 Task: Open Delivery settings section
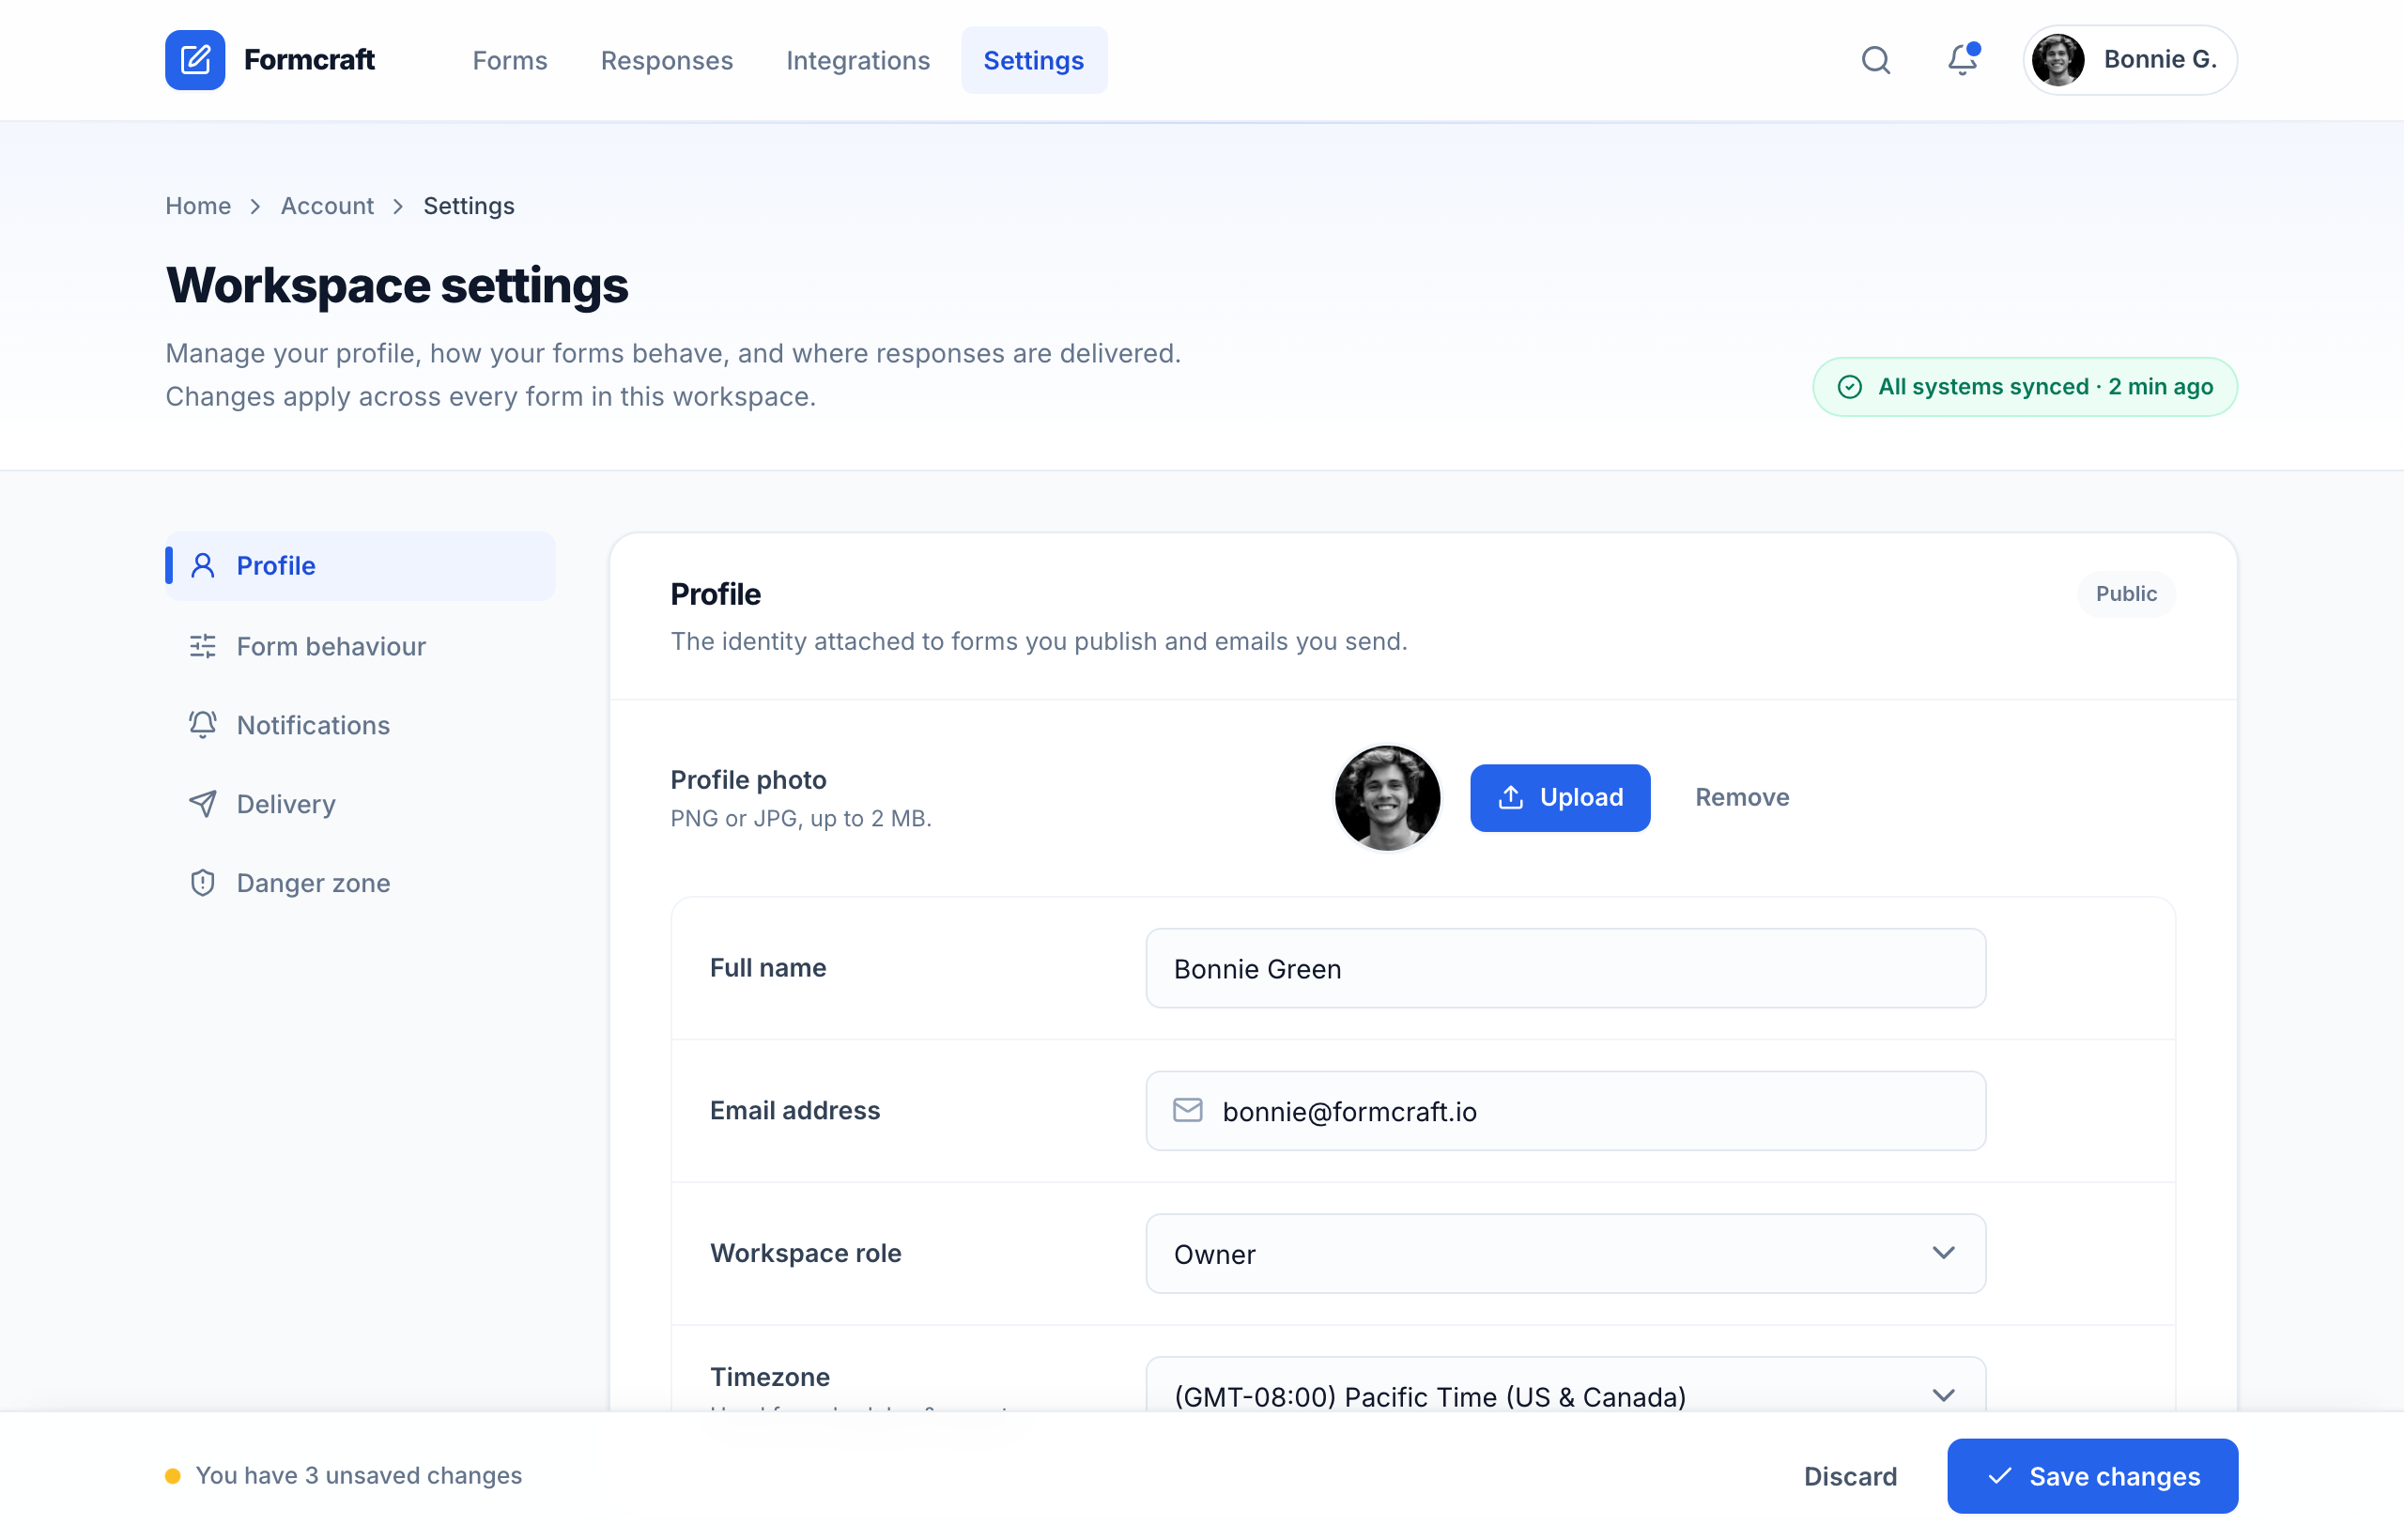[x=360, y=804]
